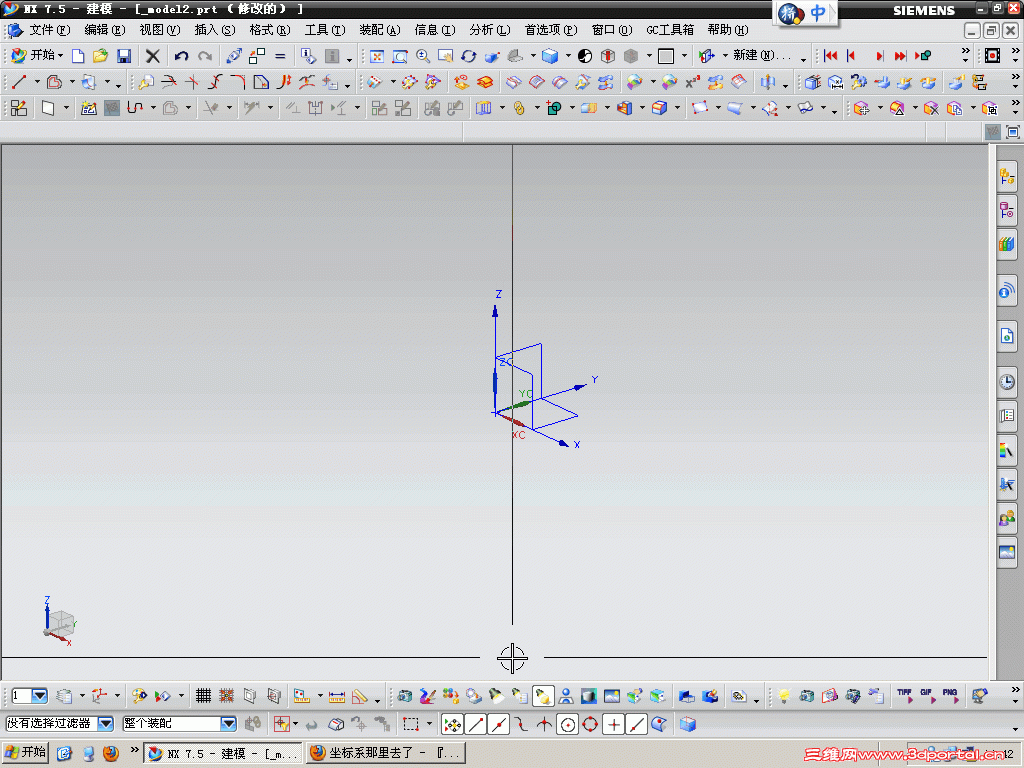Click the Expression x squared icon

(x=692, y=82)
